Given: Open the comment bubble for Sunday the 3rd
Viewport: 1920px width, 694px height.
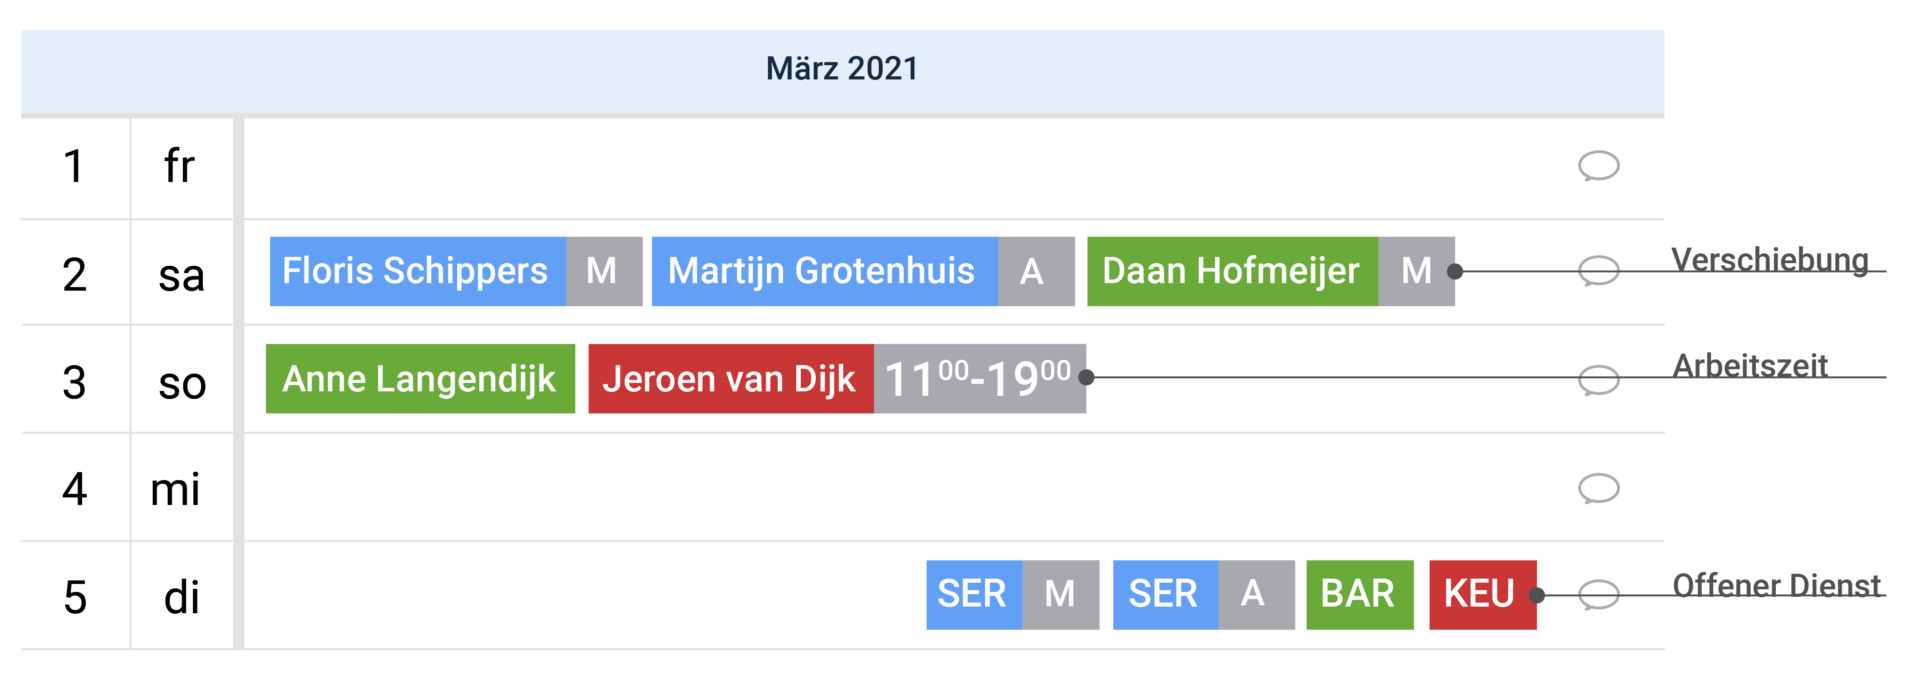Looking at the screenshot, I should [1598, 380].
